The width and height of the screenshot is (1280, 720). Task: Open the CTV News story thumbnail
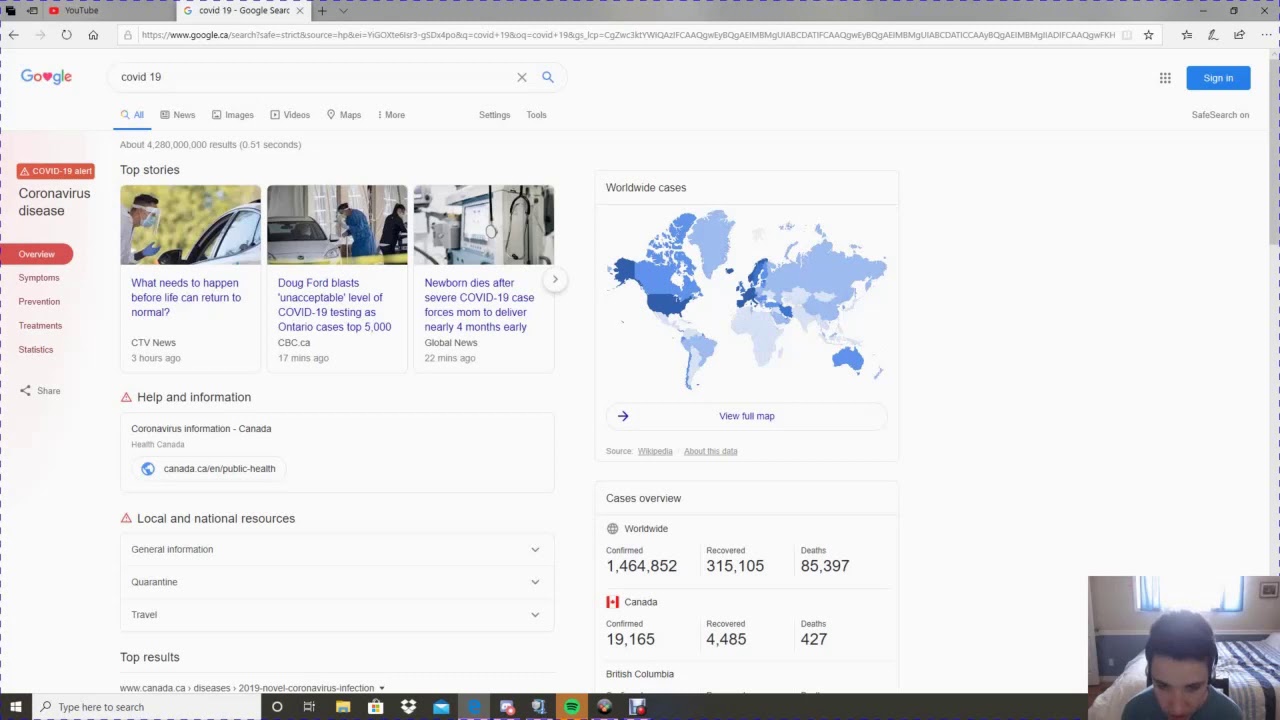[190, 225]
